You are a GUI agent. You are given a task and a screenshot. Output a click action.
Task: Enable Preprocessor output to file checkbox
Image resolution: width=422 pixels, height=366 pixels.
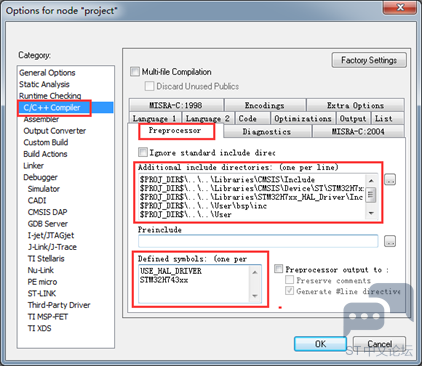coord(278,269)
